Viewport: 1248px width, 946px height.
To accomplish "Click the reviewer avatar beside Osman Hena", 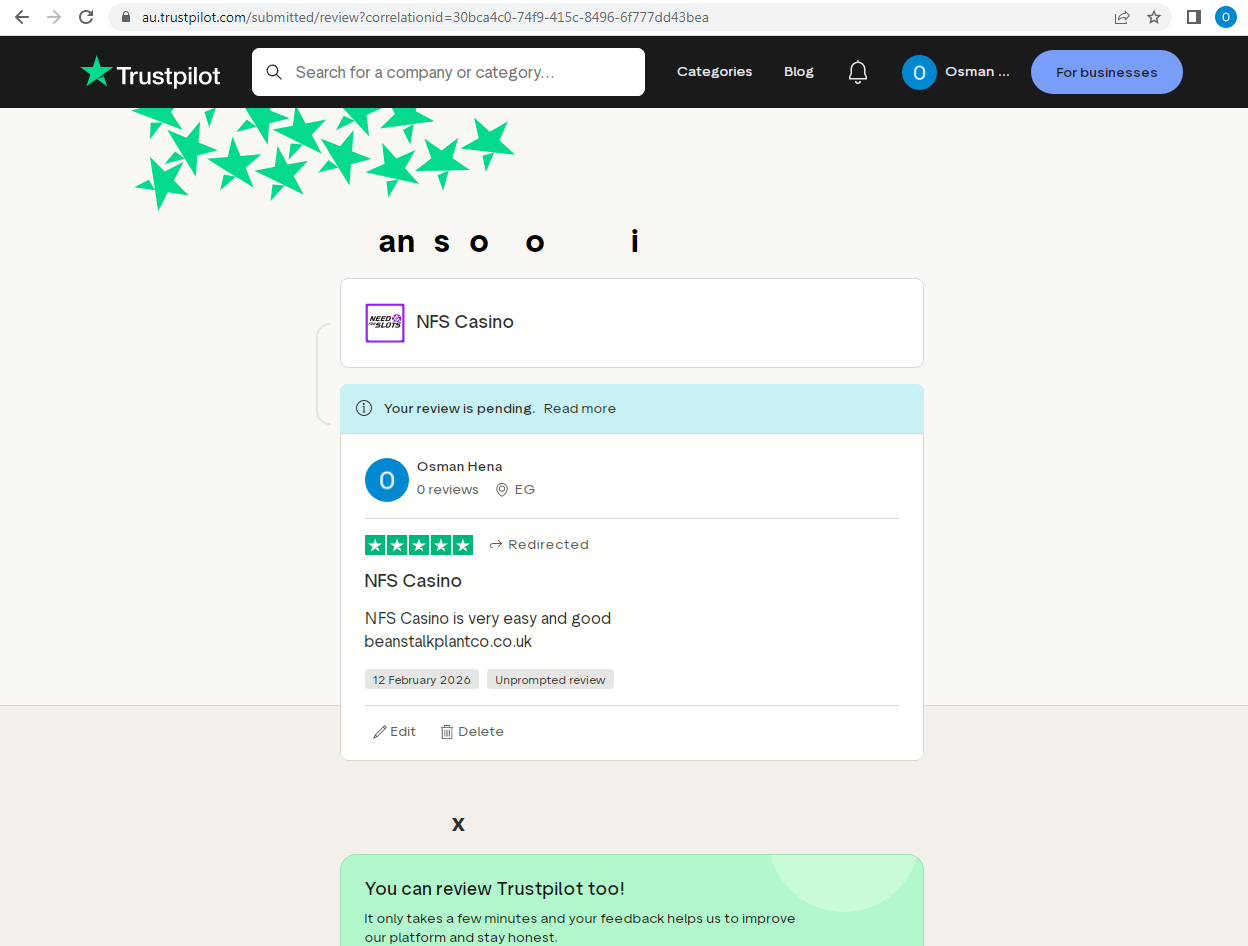I will (387, 480).
